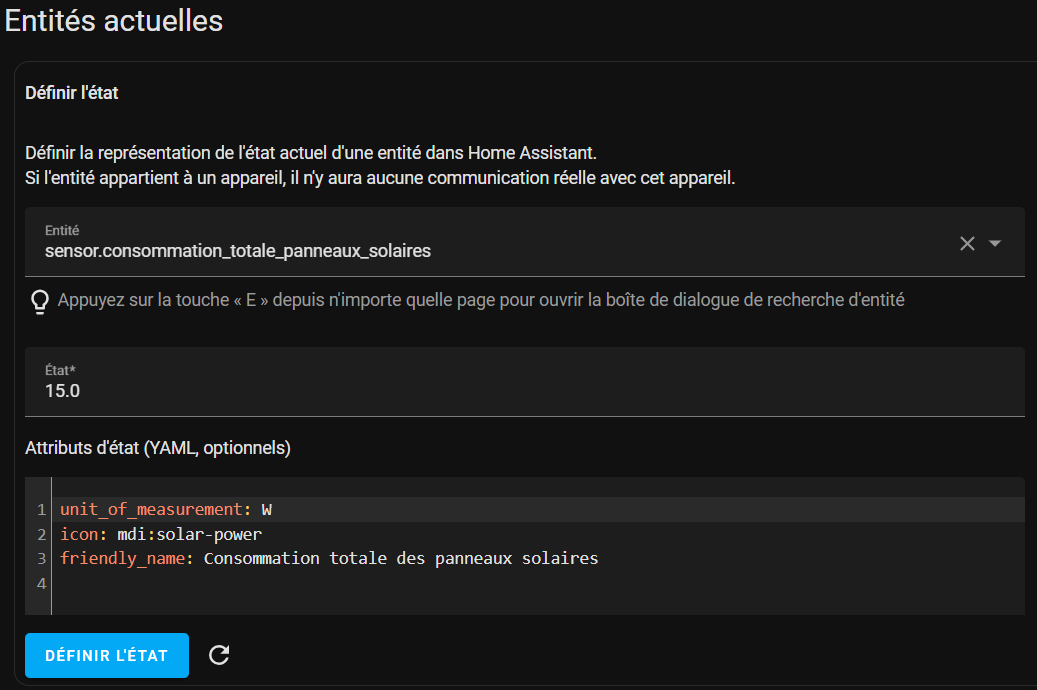1037x690 pixels.
Task: Click line number 1 in the editor gutter
Action: pyautogui.click(x=41, y=509)
